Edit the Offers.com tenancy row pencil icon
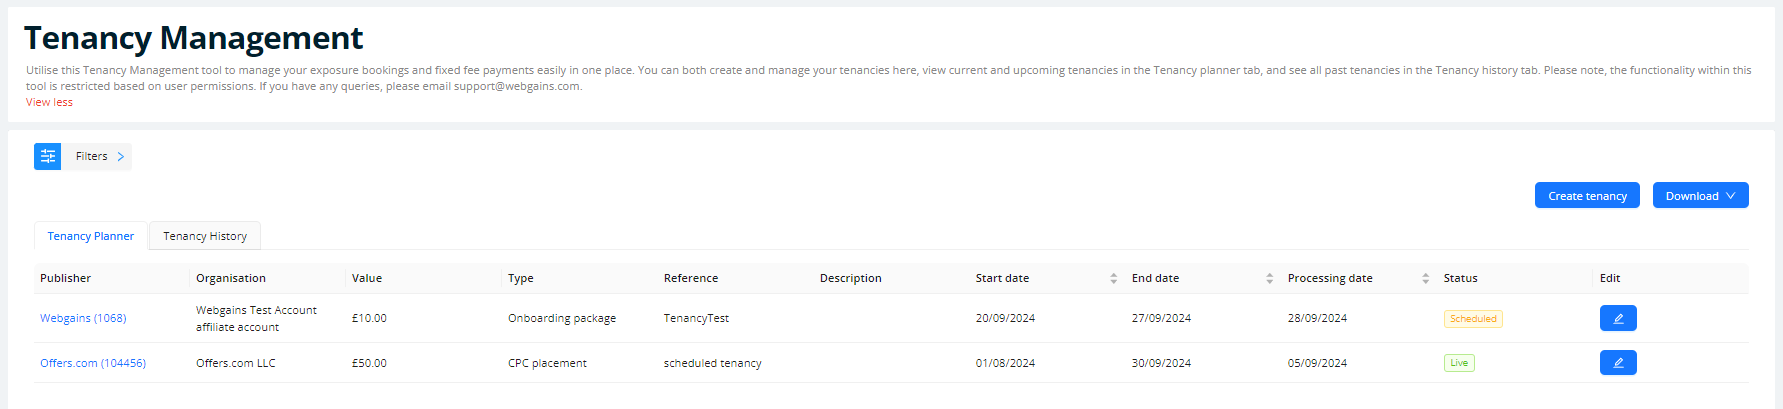This screenshot has width=1783, height=409. point(1617,363)
